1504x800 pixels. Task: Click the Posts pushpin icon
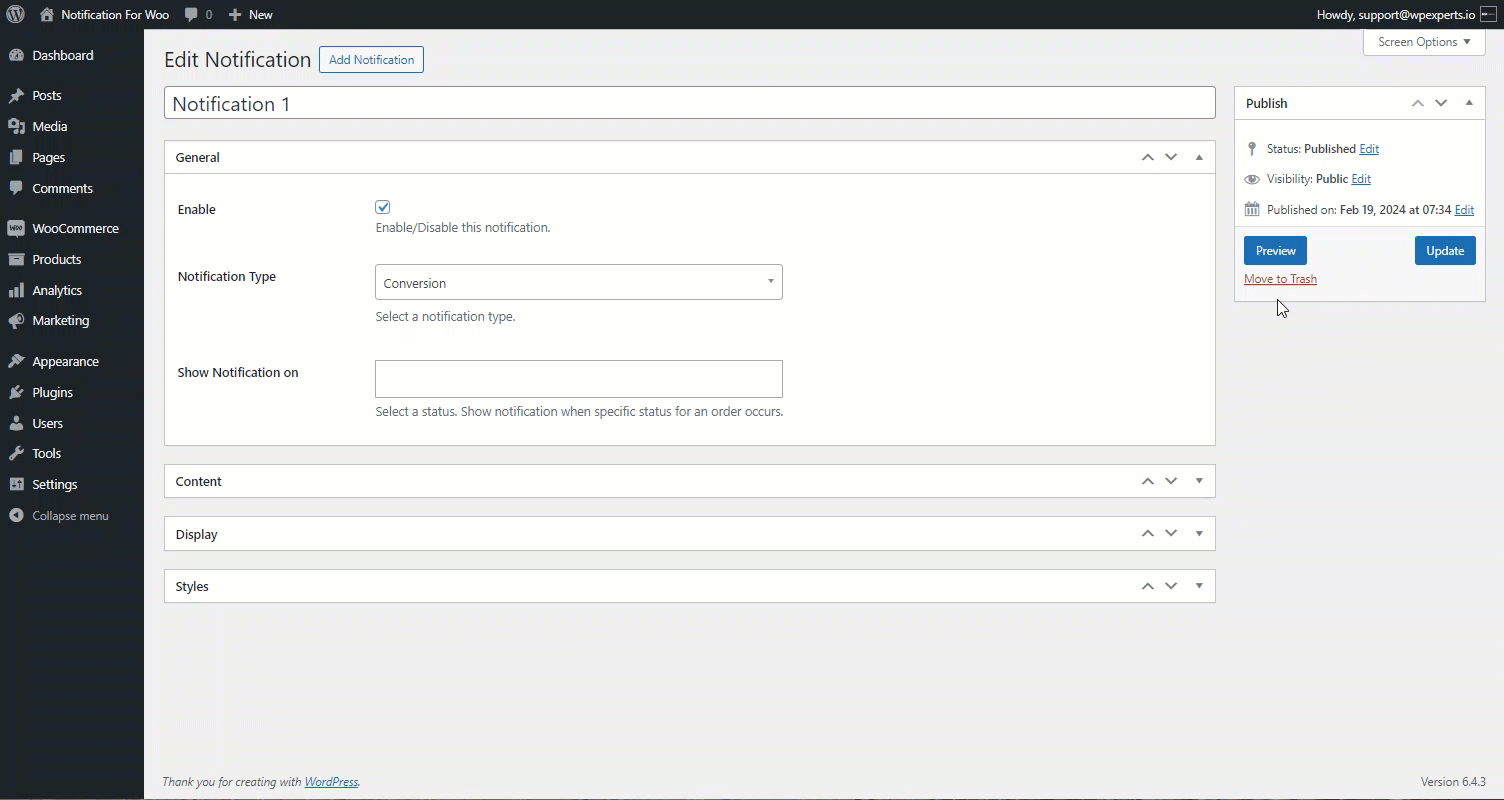pyautogui.click(x=16, y=96)
